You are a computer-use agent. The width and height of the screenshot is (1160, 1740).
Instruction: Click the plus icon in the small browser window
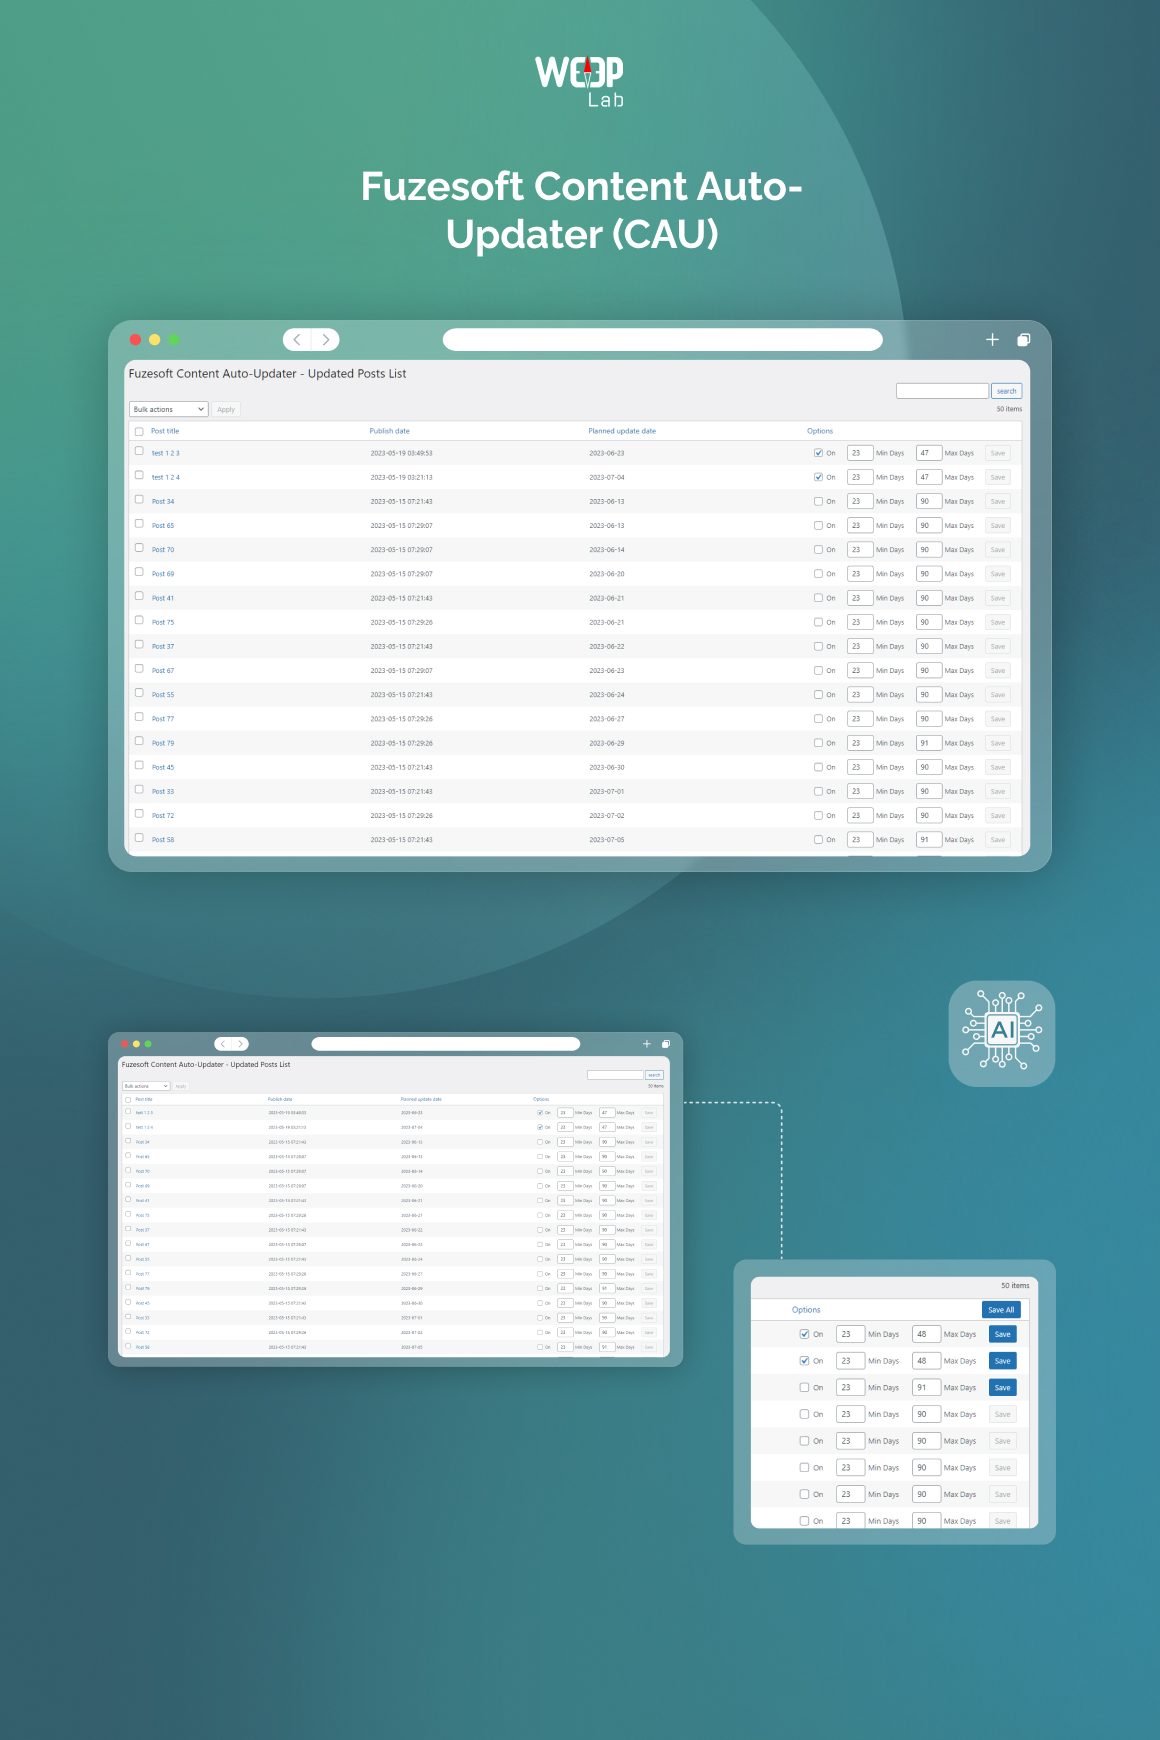tap(646, 1044)
